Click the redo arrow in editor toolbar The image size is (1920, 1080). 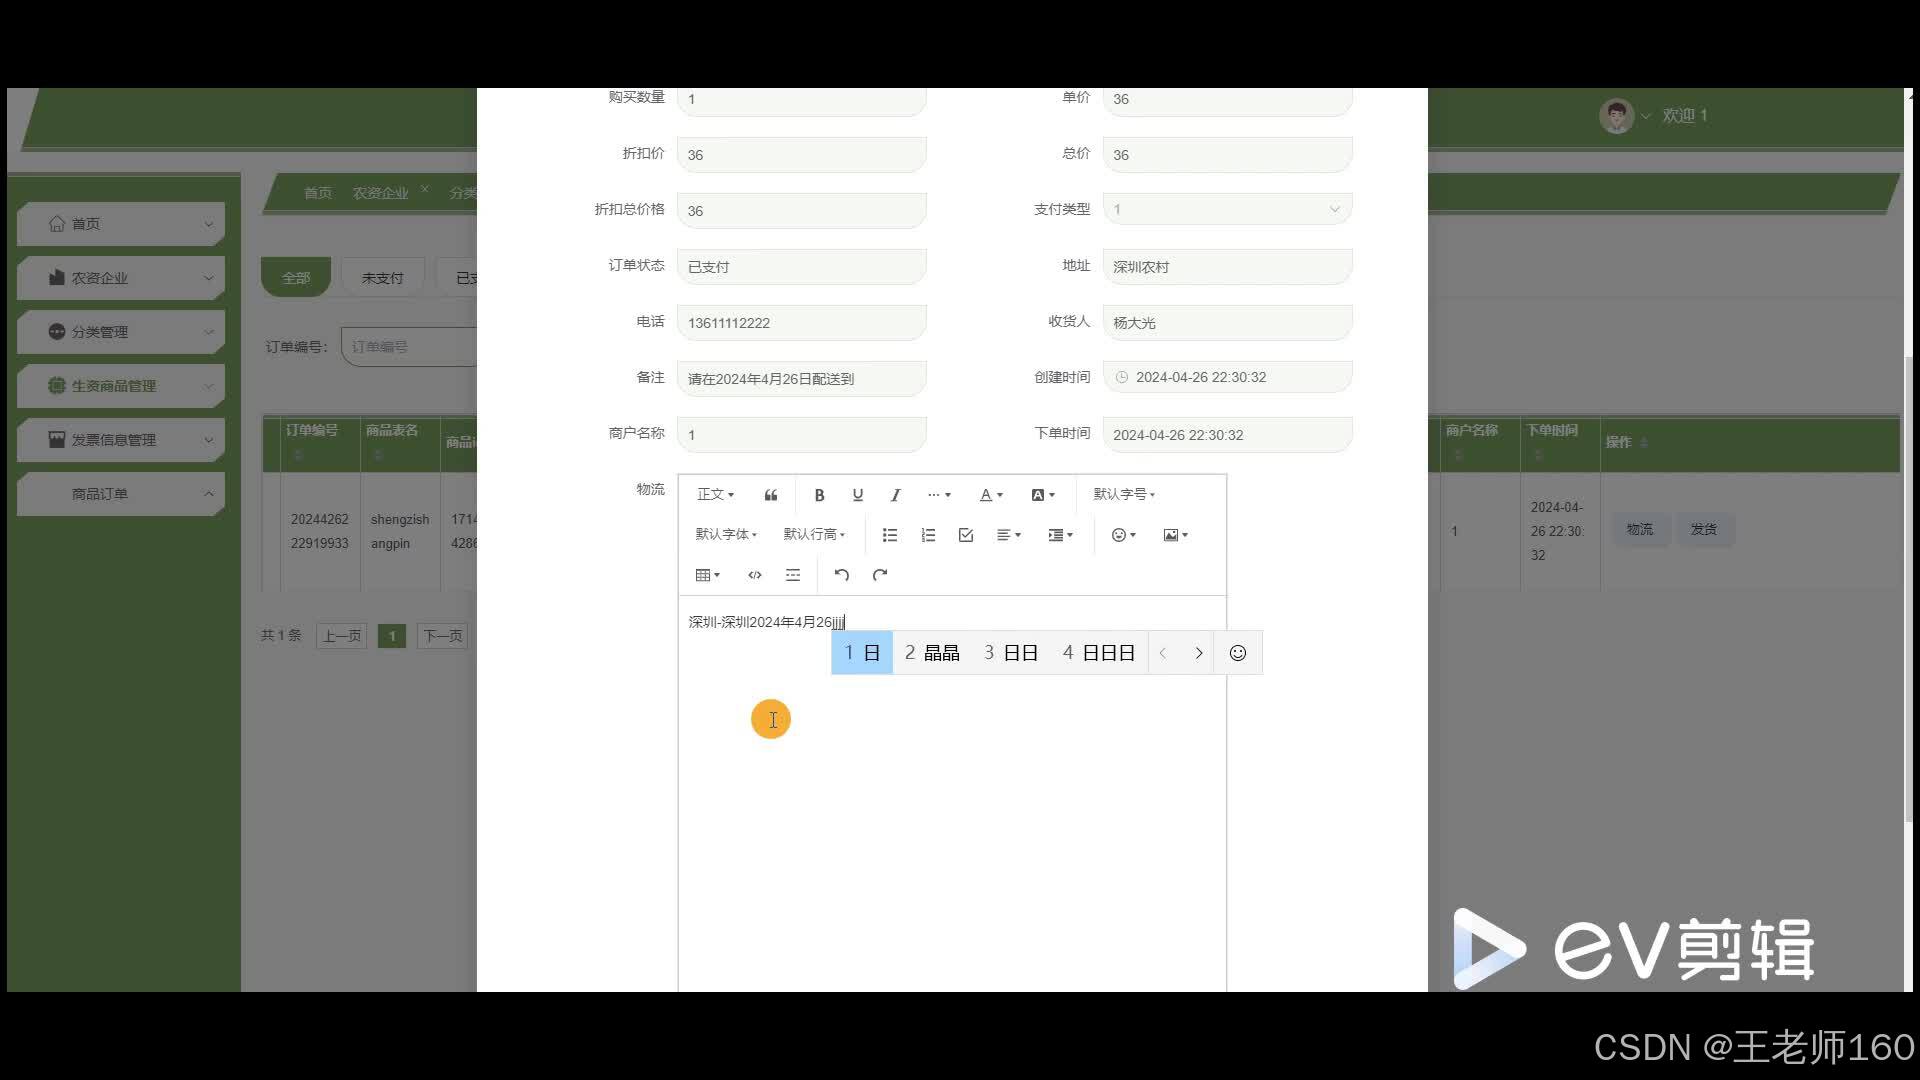[x=880, y=575]
